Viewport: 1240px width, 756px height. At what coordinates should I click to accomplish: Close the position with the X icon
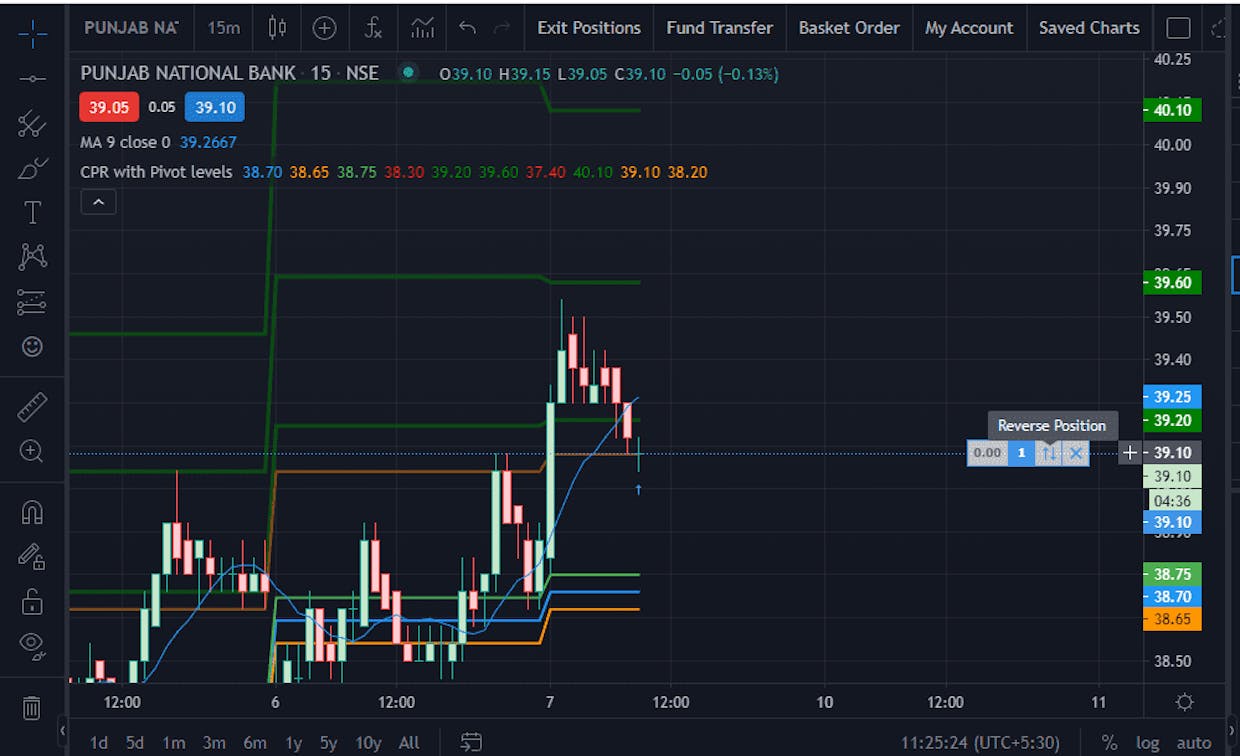tap(1076, 453)
